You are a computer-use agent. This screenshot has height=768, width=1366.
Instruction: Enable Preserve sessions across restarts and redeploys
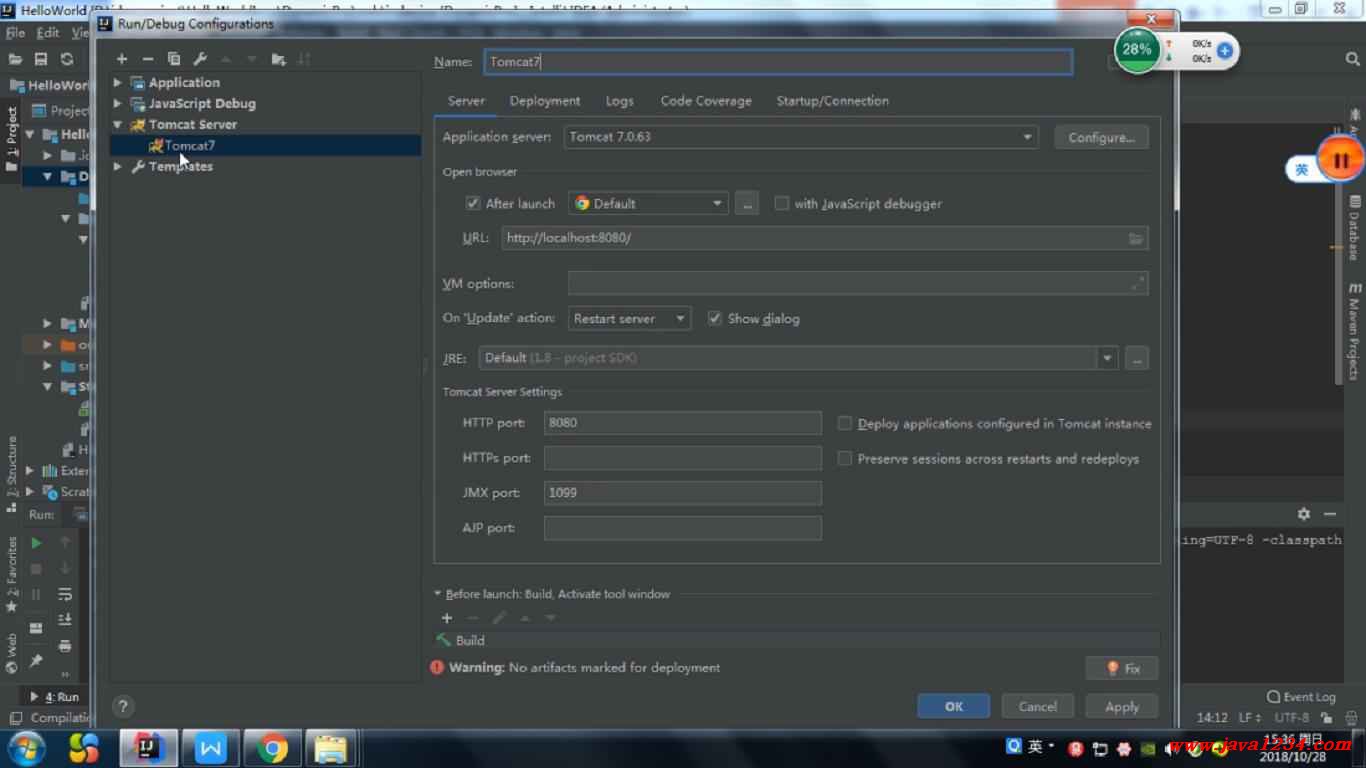845,458
